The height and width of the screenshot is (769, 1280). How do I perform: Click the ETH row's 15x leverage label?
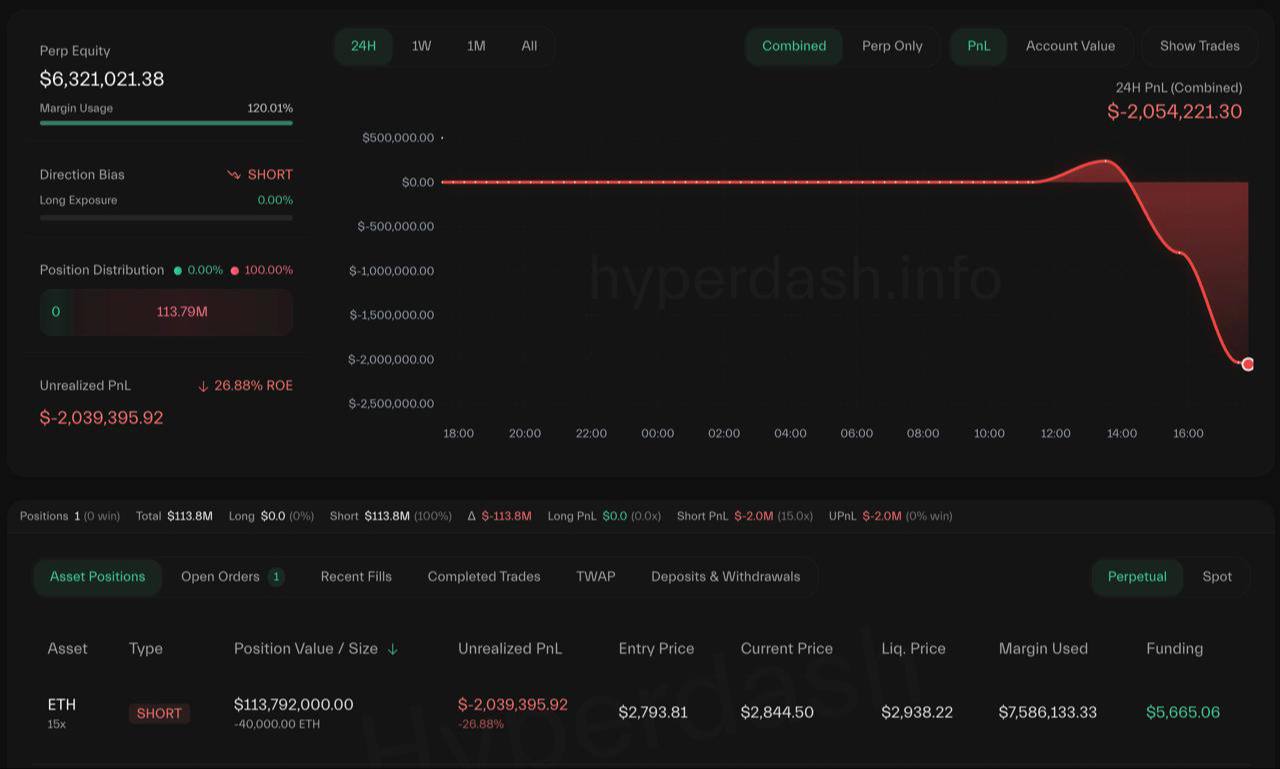tap(57, 724)
